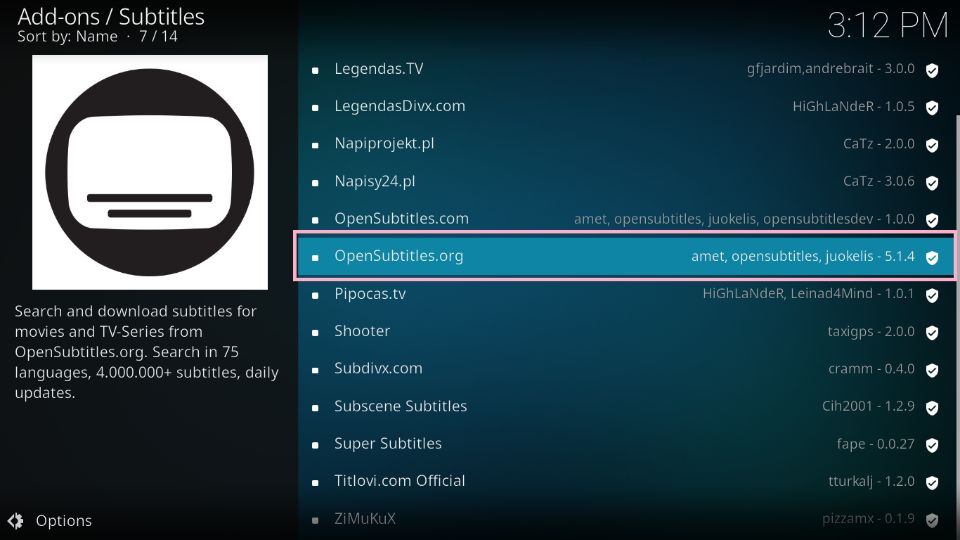
Task: Click verified shield icon on Subdivx.com row
Action: [x=932, y=370]
